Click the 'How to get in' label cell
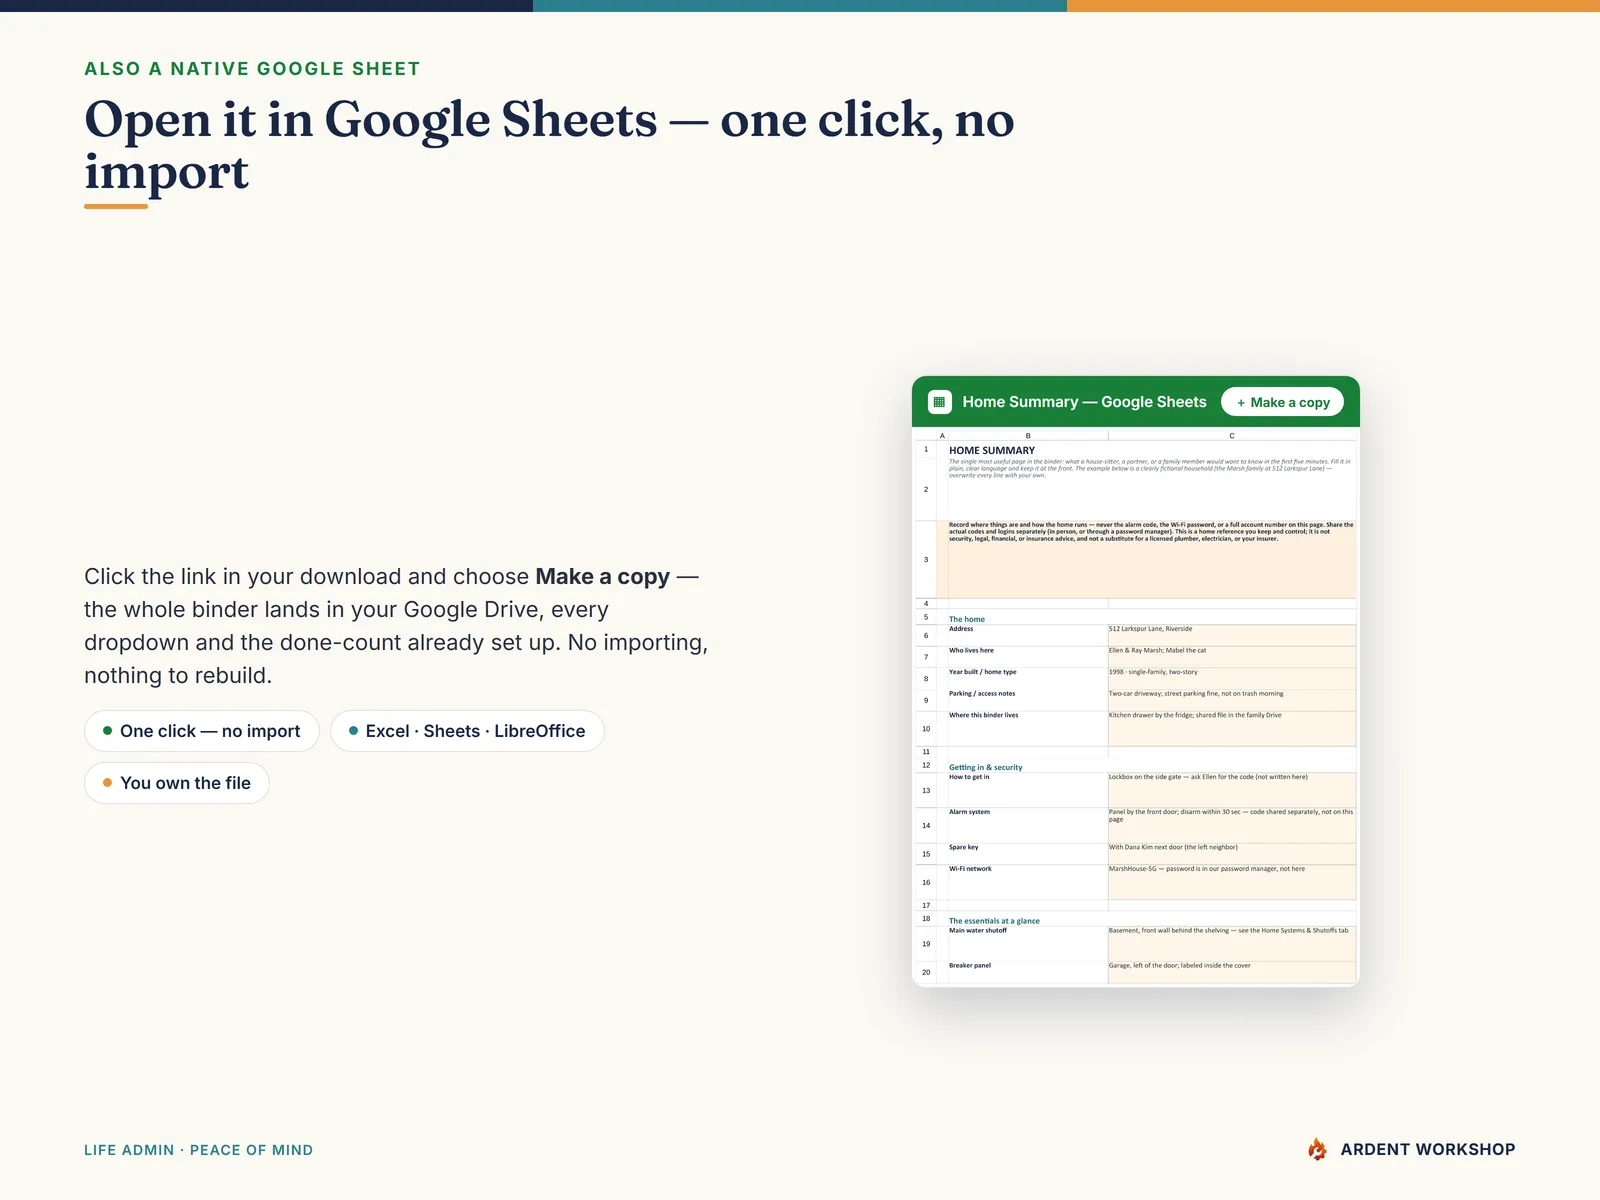 (1027, 790)
